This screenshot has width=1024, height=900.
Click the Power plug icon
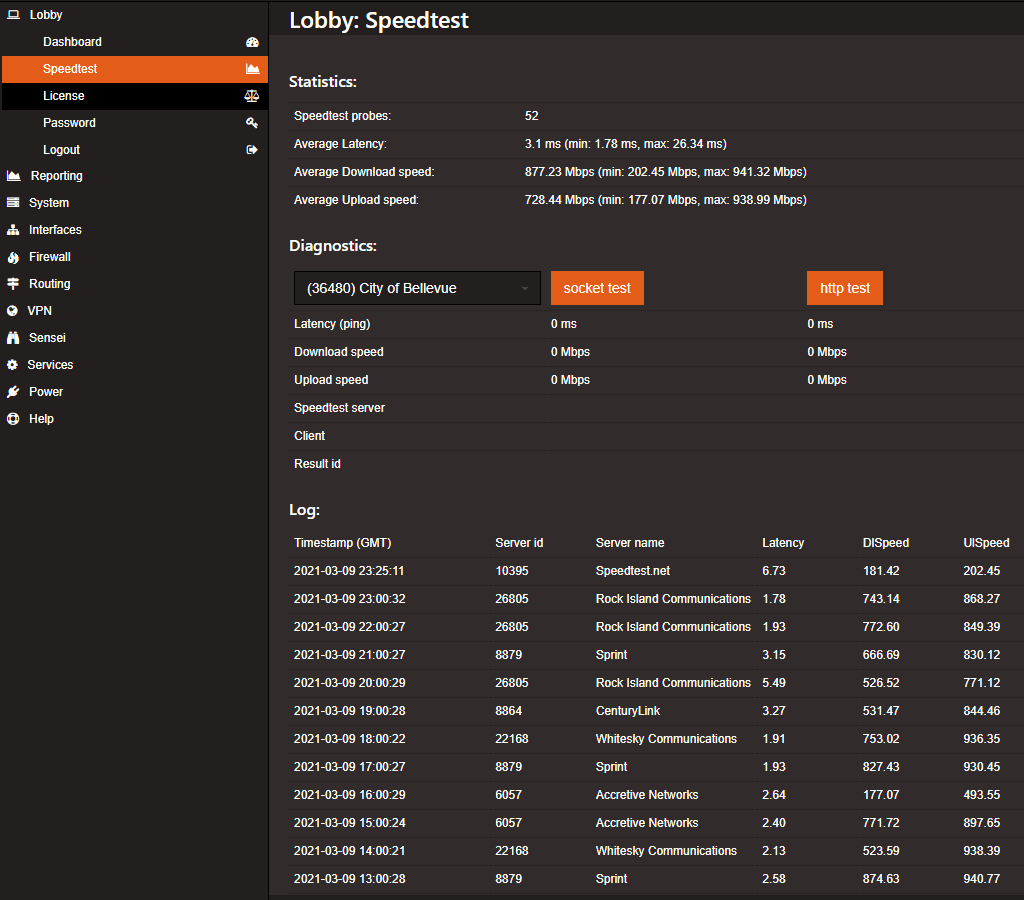point(13,392)
